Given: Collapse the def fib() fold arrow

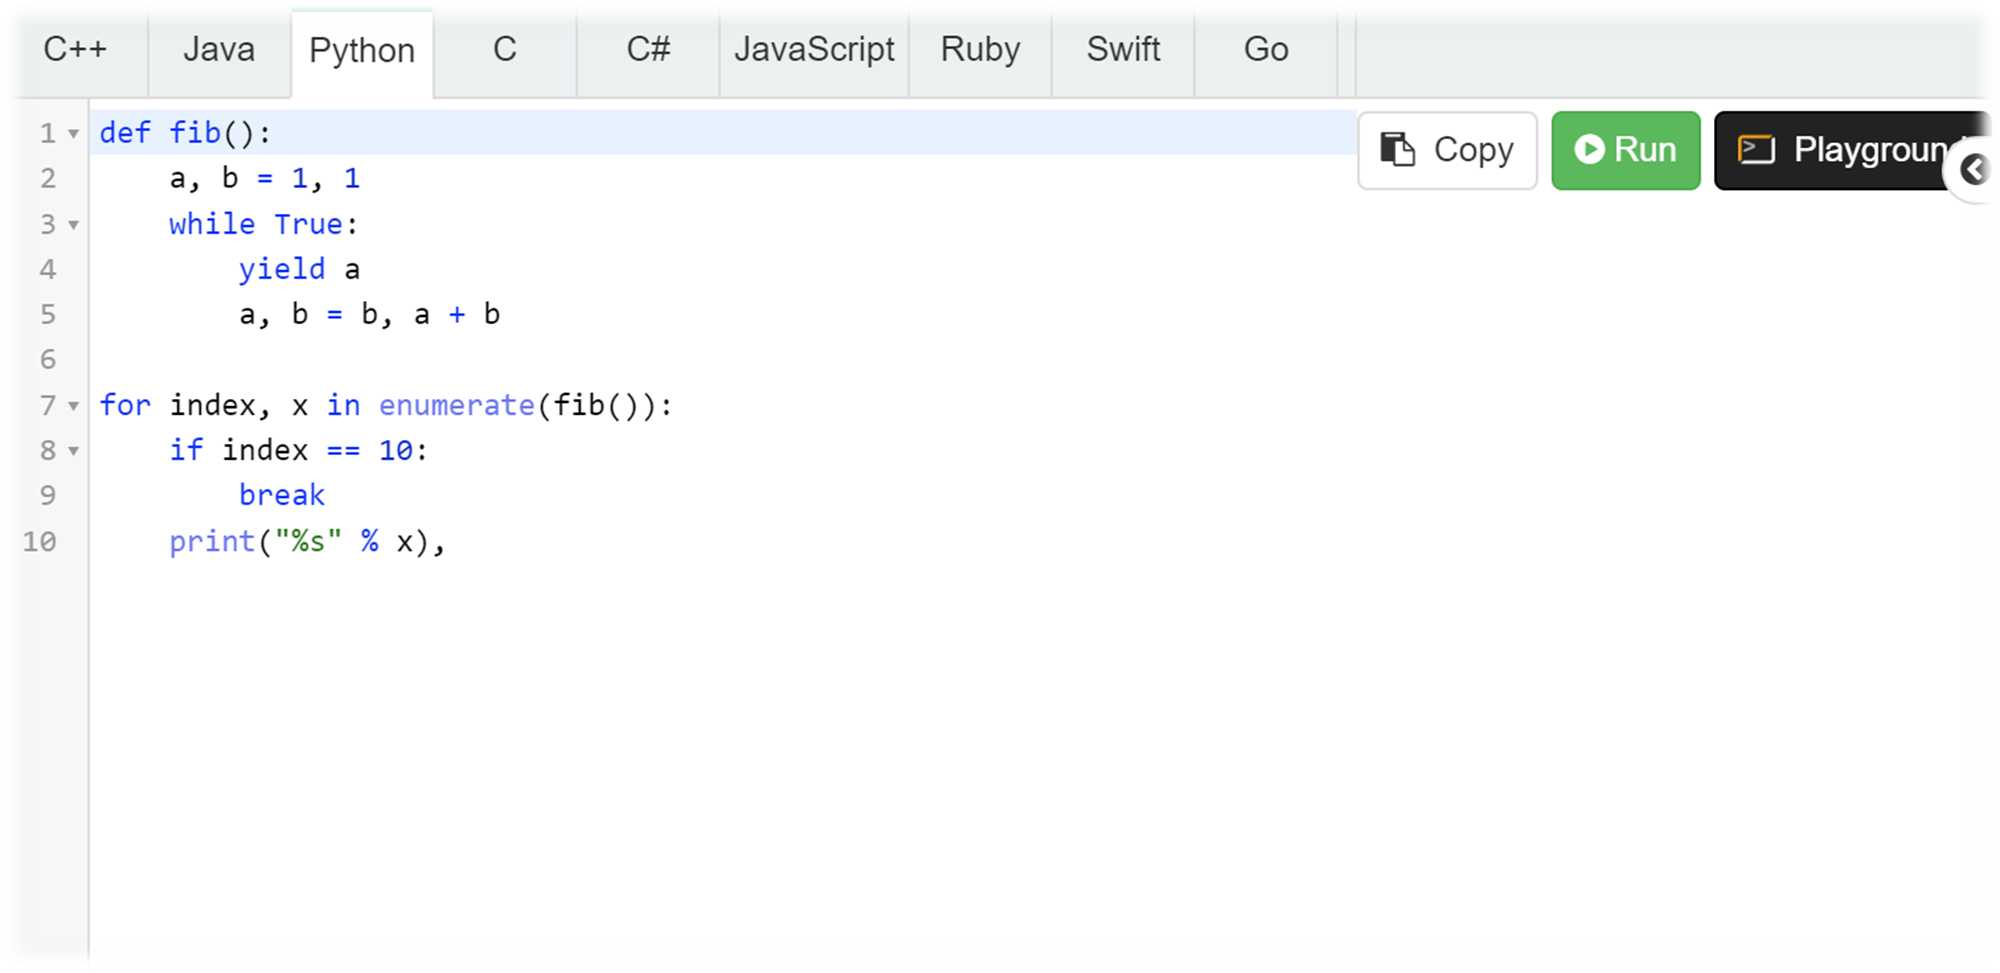Looking at the screenshot, I should 73,134.
